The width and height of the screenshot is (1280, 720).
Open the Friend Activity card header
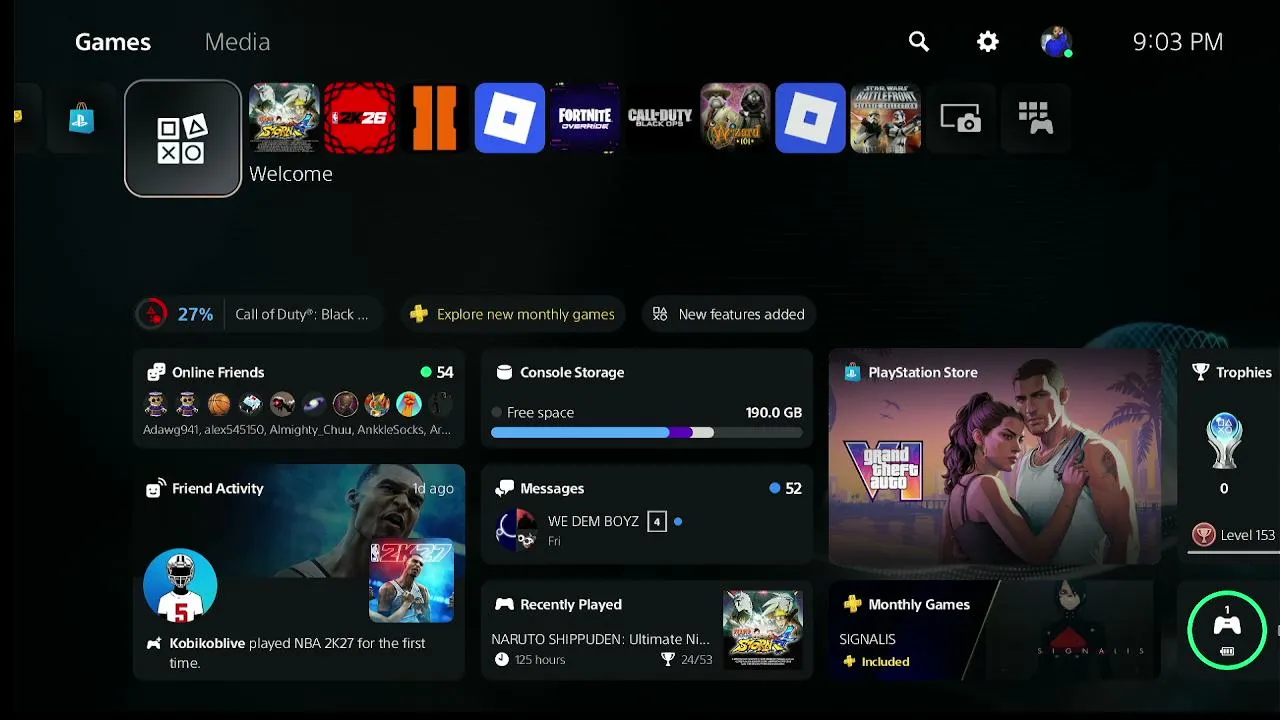205,488
